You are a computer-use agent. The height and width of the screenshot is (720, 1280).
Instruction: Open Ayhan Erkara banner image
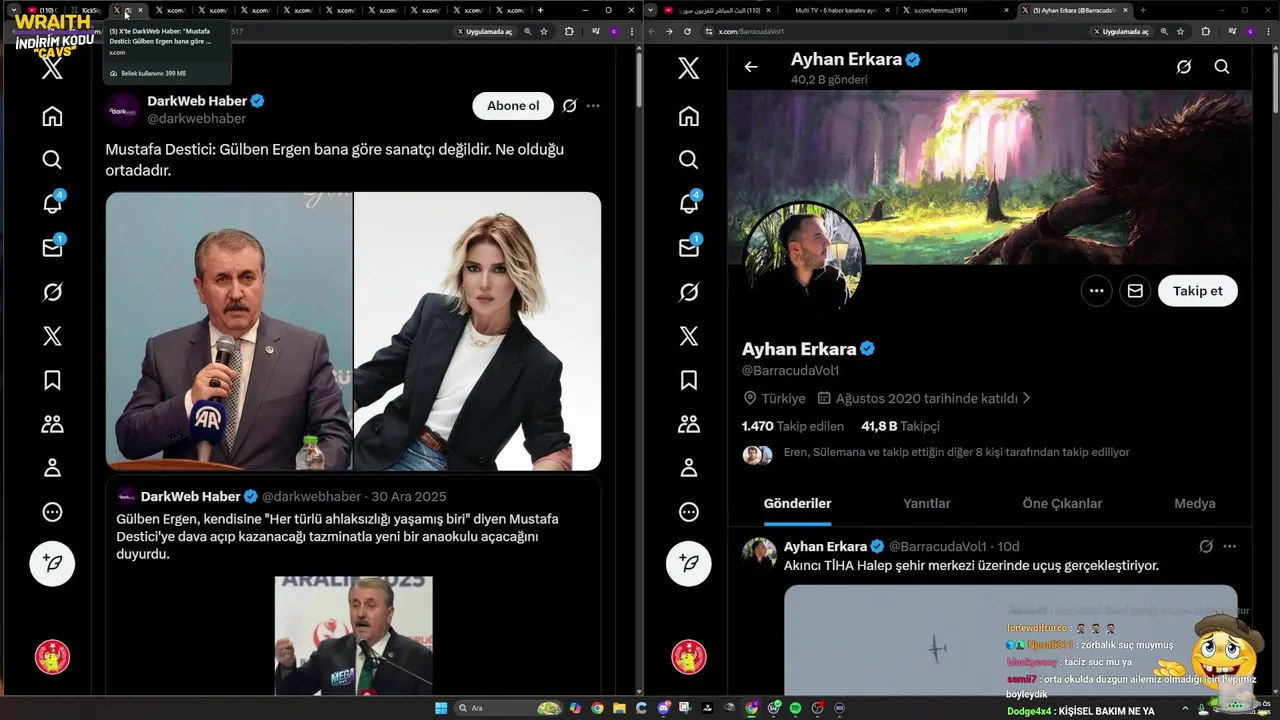tap(990, 178)
